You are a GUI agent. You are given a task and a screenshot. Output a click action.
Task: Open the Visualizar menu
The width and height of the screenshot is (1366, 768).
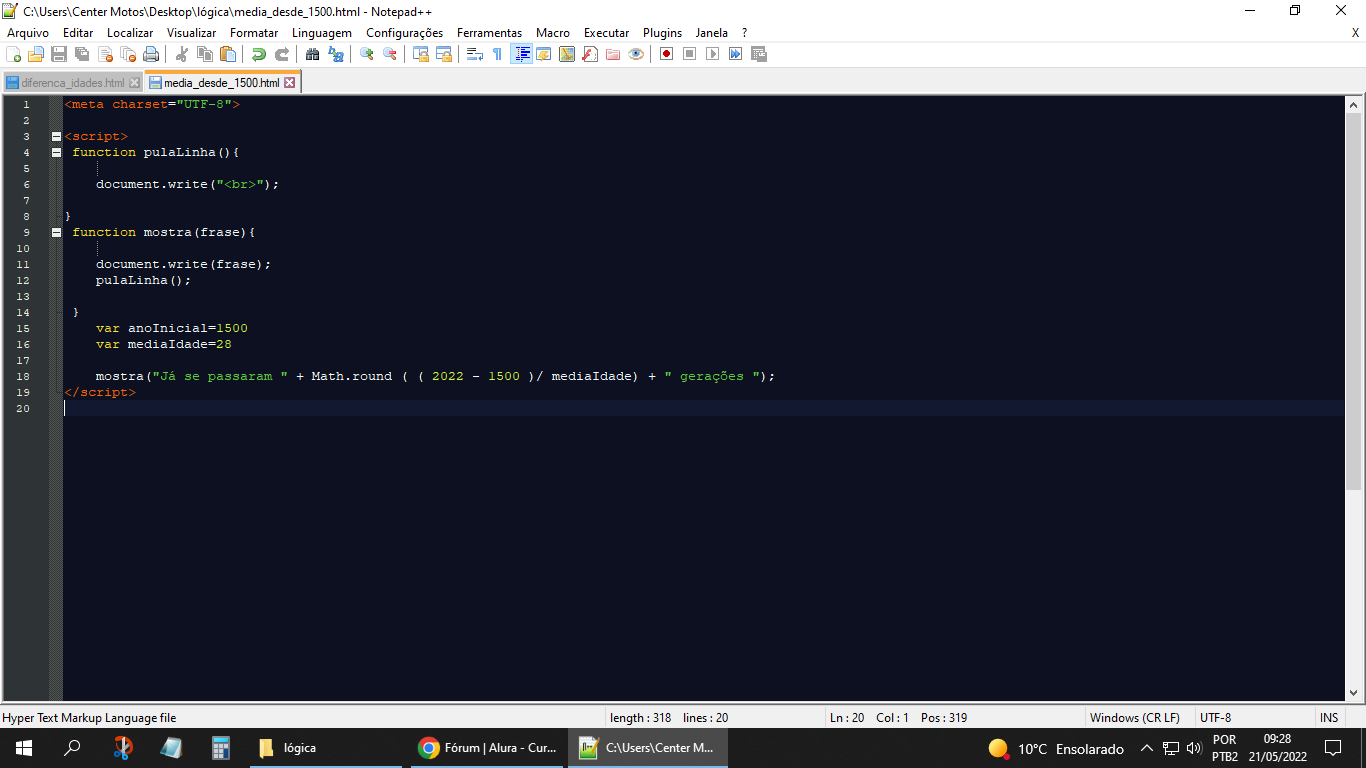click(x=191, y=33)
